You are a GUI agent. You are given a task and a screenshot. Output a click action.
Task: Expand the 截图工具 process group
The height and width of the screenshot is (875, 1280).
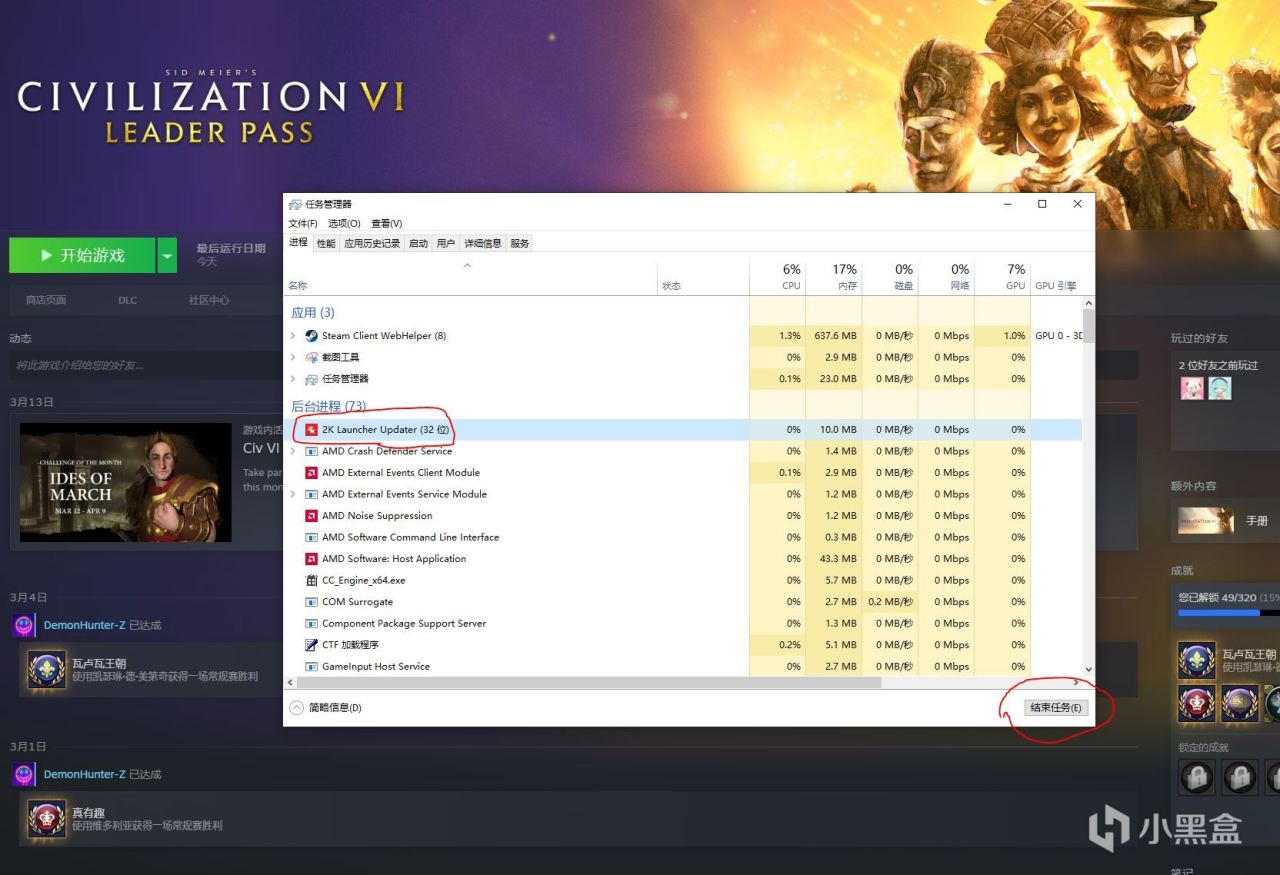click(x=293, y=357)
